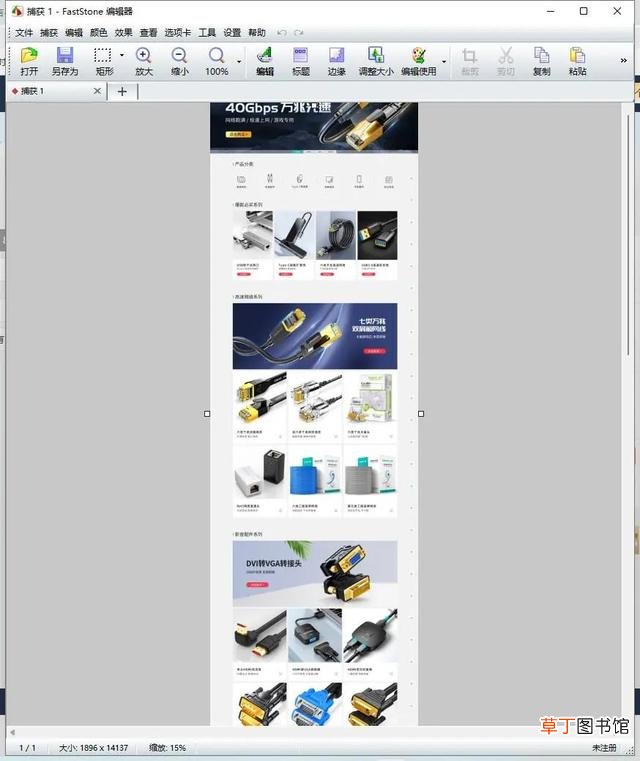The width and height of the screenshot is (640, 761).
Task: Open the 调整大小 (Resize) tool
Action: click(x=376, y=61)
